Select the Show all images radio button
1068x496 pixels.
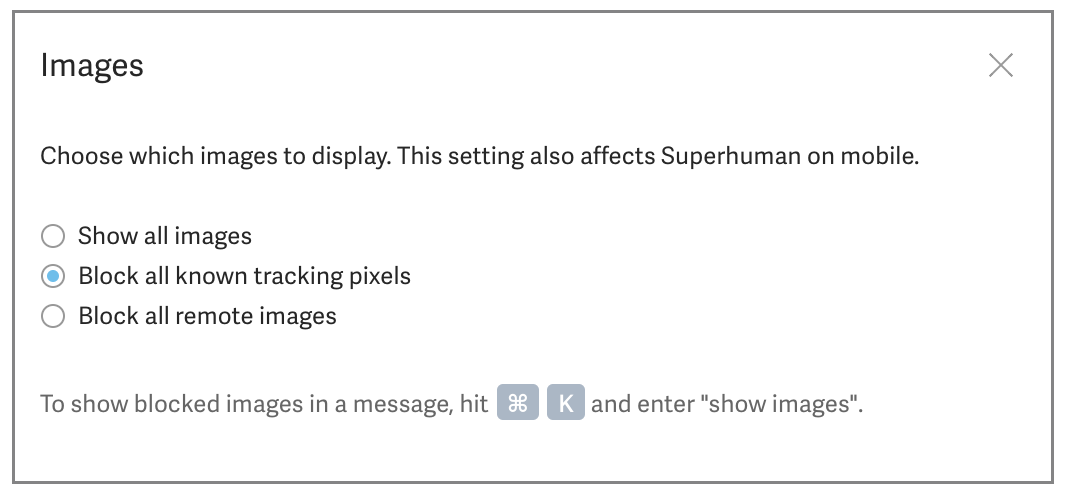[53, 237]
